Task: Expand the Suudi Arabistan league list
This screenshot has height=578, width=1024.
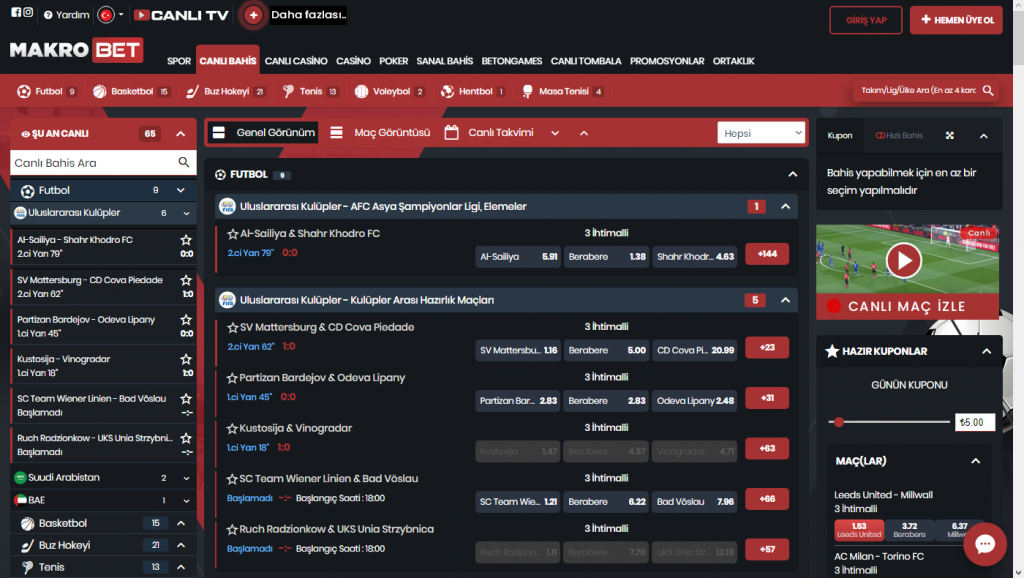Action: [x=185, y=478]
